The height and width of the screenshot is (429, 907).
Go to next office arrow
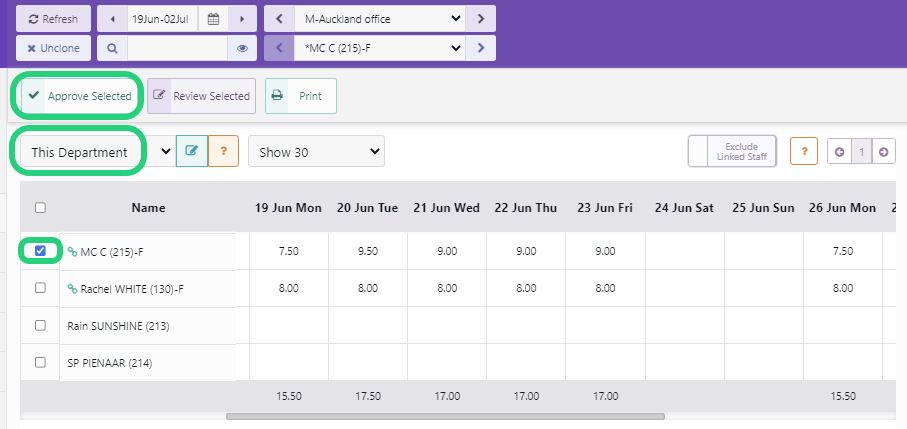[481, 19]
